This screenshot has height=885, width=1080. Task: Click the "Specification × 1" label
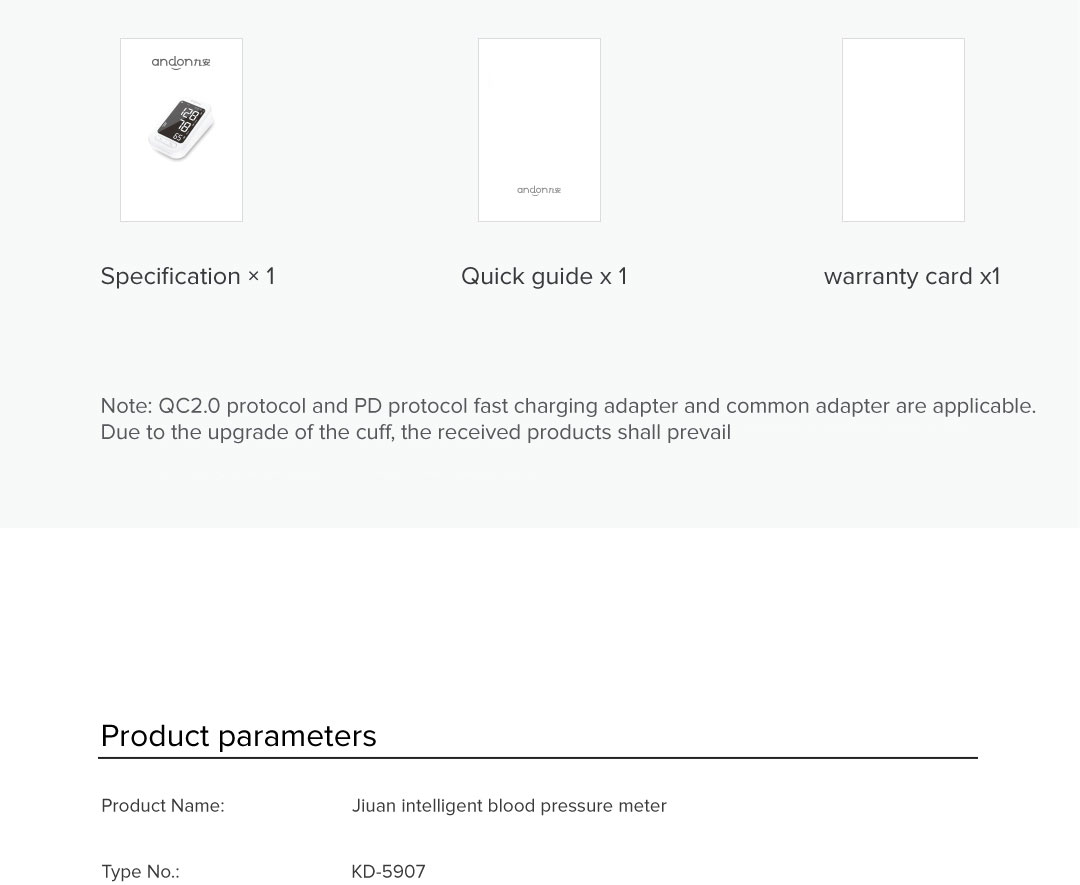click(x=187, y=276)
